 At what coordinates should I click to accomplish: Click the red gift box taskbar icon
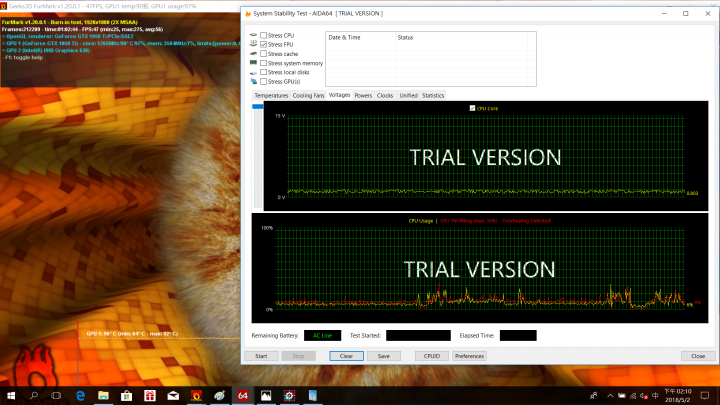tap(150, 395)
